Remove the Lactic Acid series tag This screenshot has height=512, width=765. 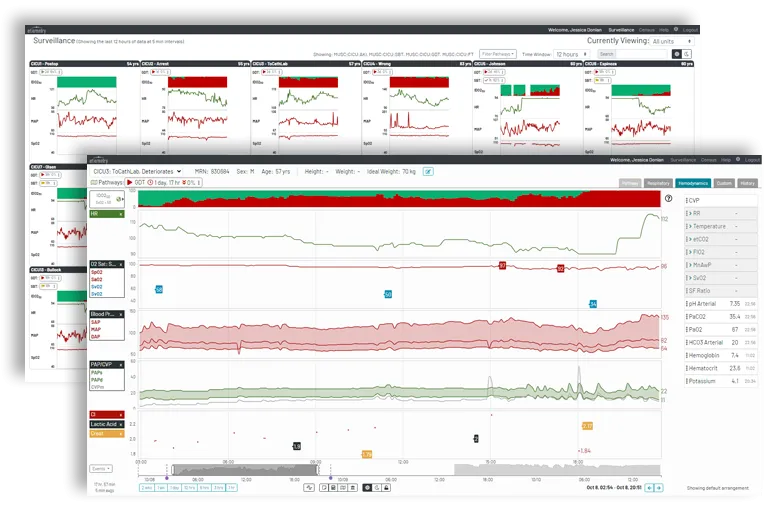[121, 424]
